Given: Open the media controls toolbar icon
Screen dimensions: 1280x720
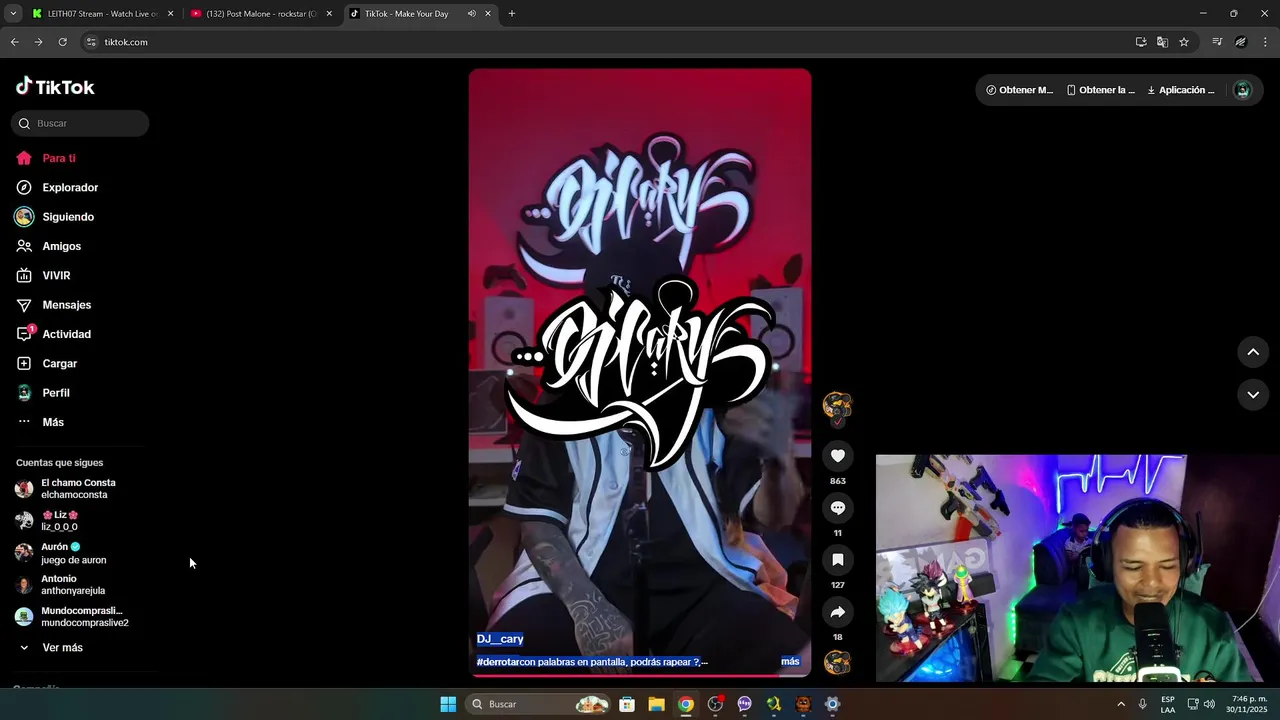Looking at the screenshot, I should point(1217,42).
